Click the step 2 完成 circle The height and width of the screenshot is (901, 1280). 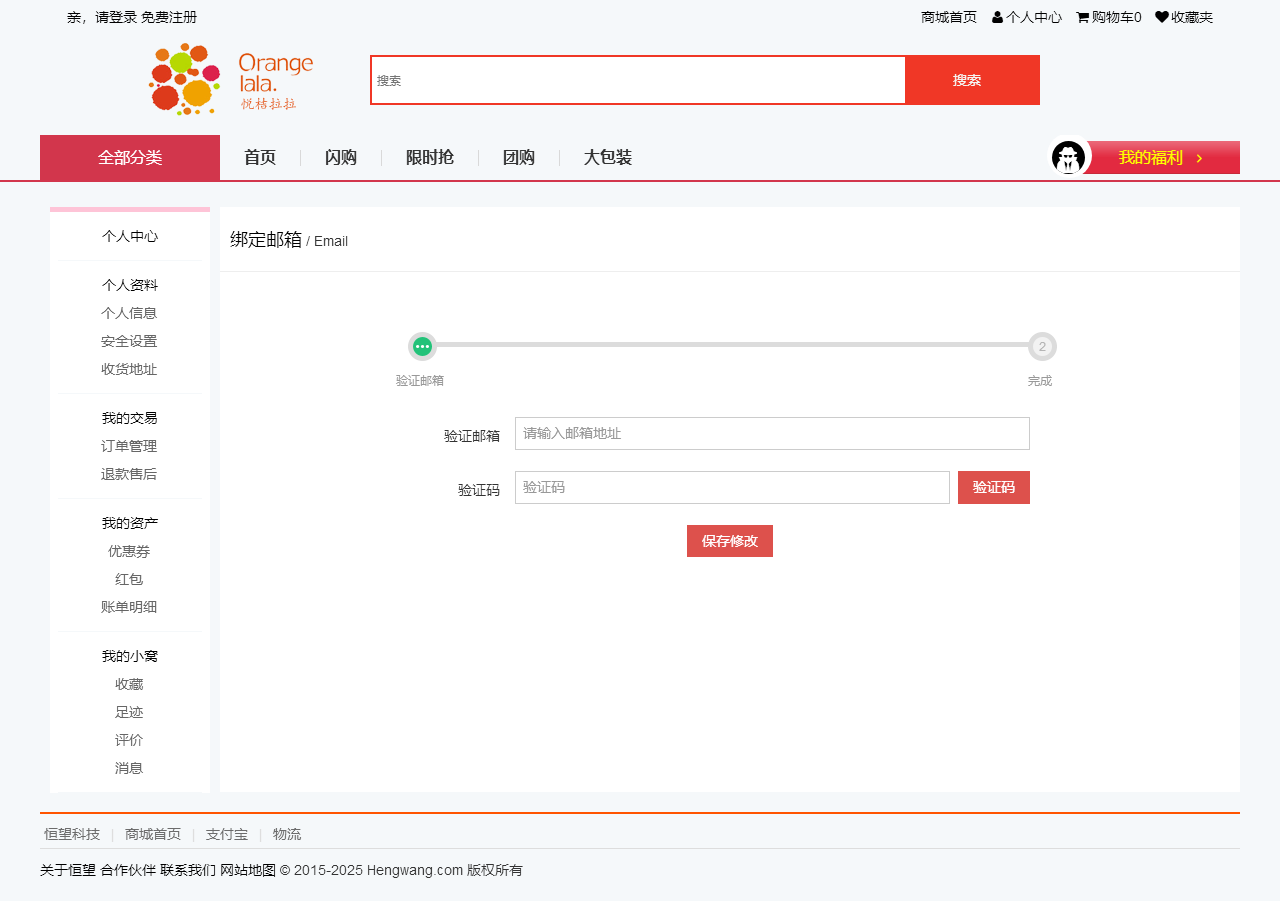point(1042,346)
